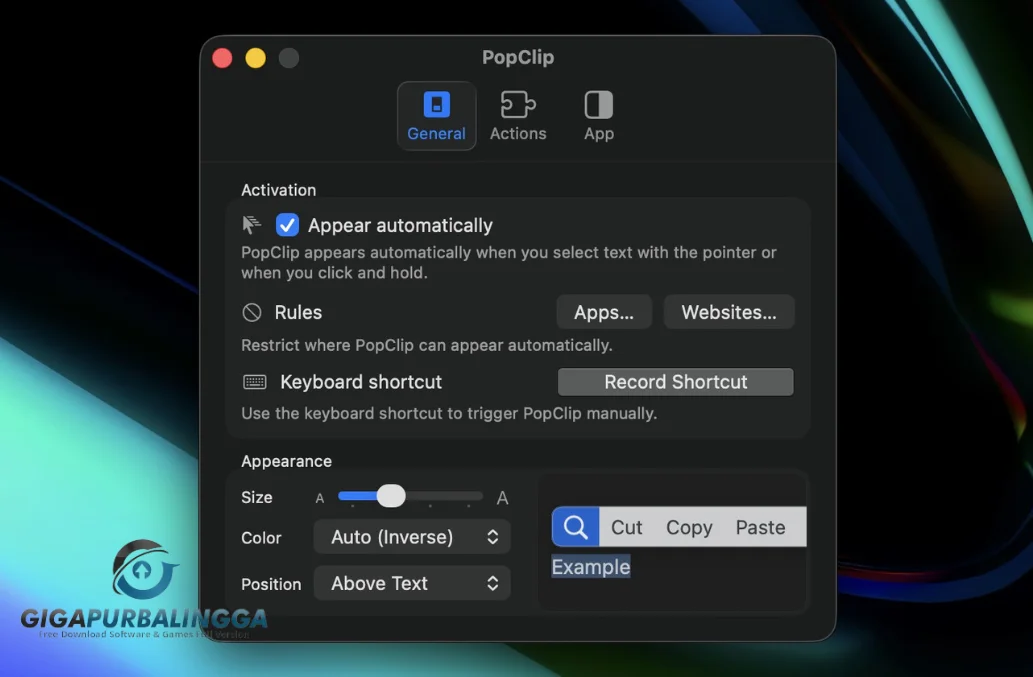Image resolution: width=1033 pixels, height=677 pixels.
Task: Click Cut in the preview bar
Action: point(627,528)
